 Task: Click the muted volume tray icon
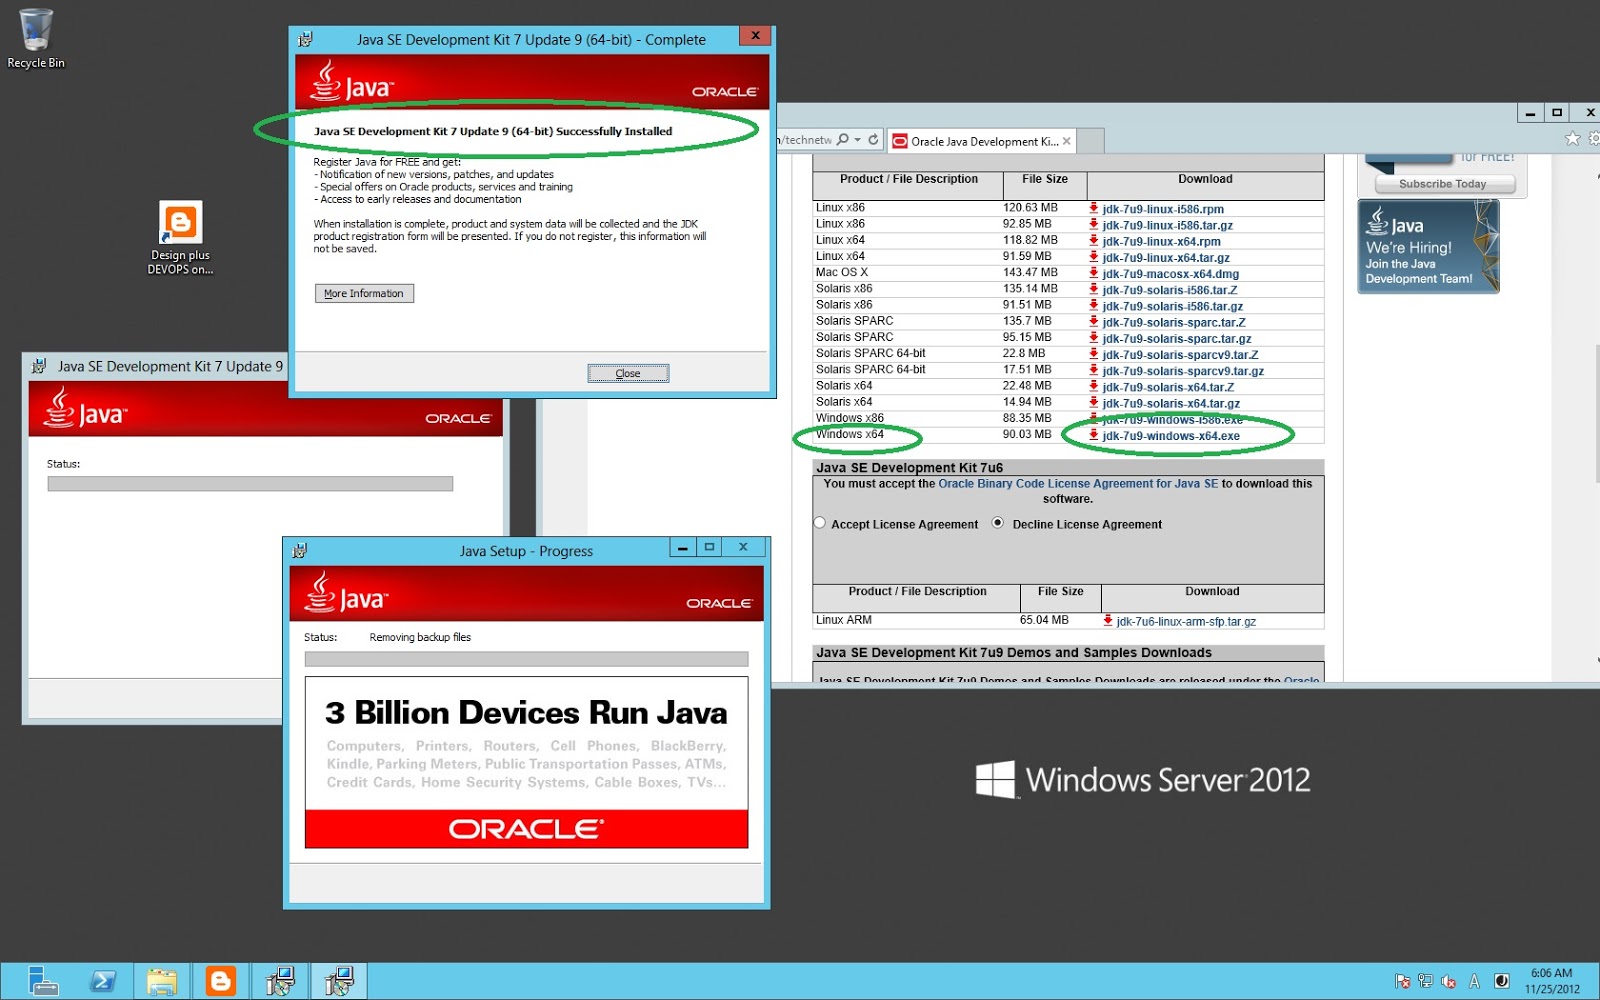tap(1448, 981)
